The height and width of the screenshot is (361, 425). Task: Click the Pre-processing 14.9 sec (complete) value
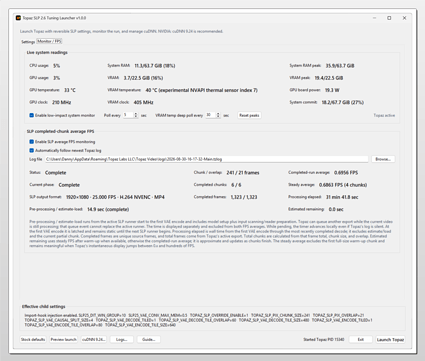coord(108,209)
